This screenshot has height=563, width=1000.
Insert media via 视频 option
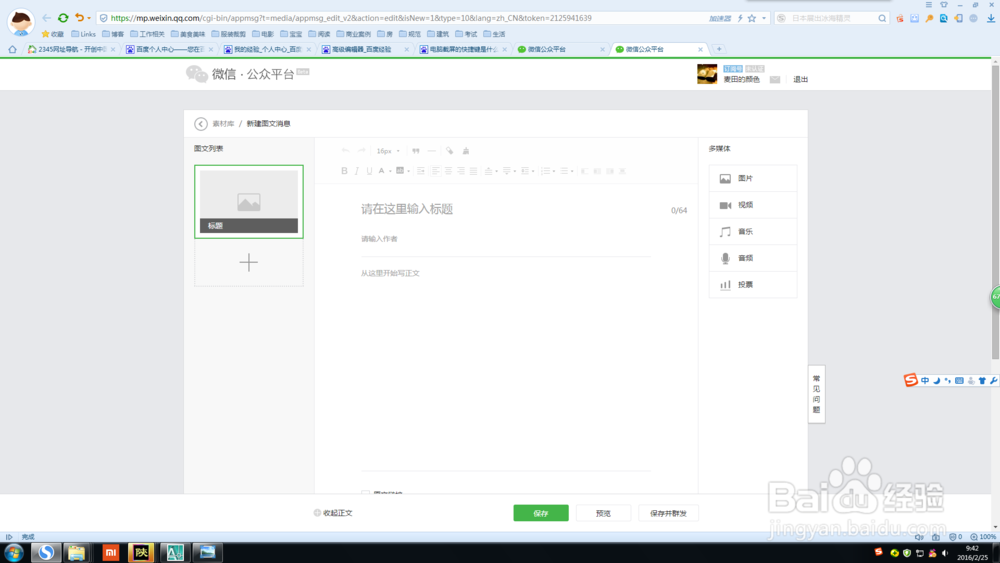point(753,205)
